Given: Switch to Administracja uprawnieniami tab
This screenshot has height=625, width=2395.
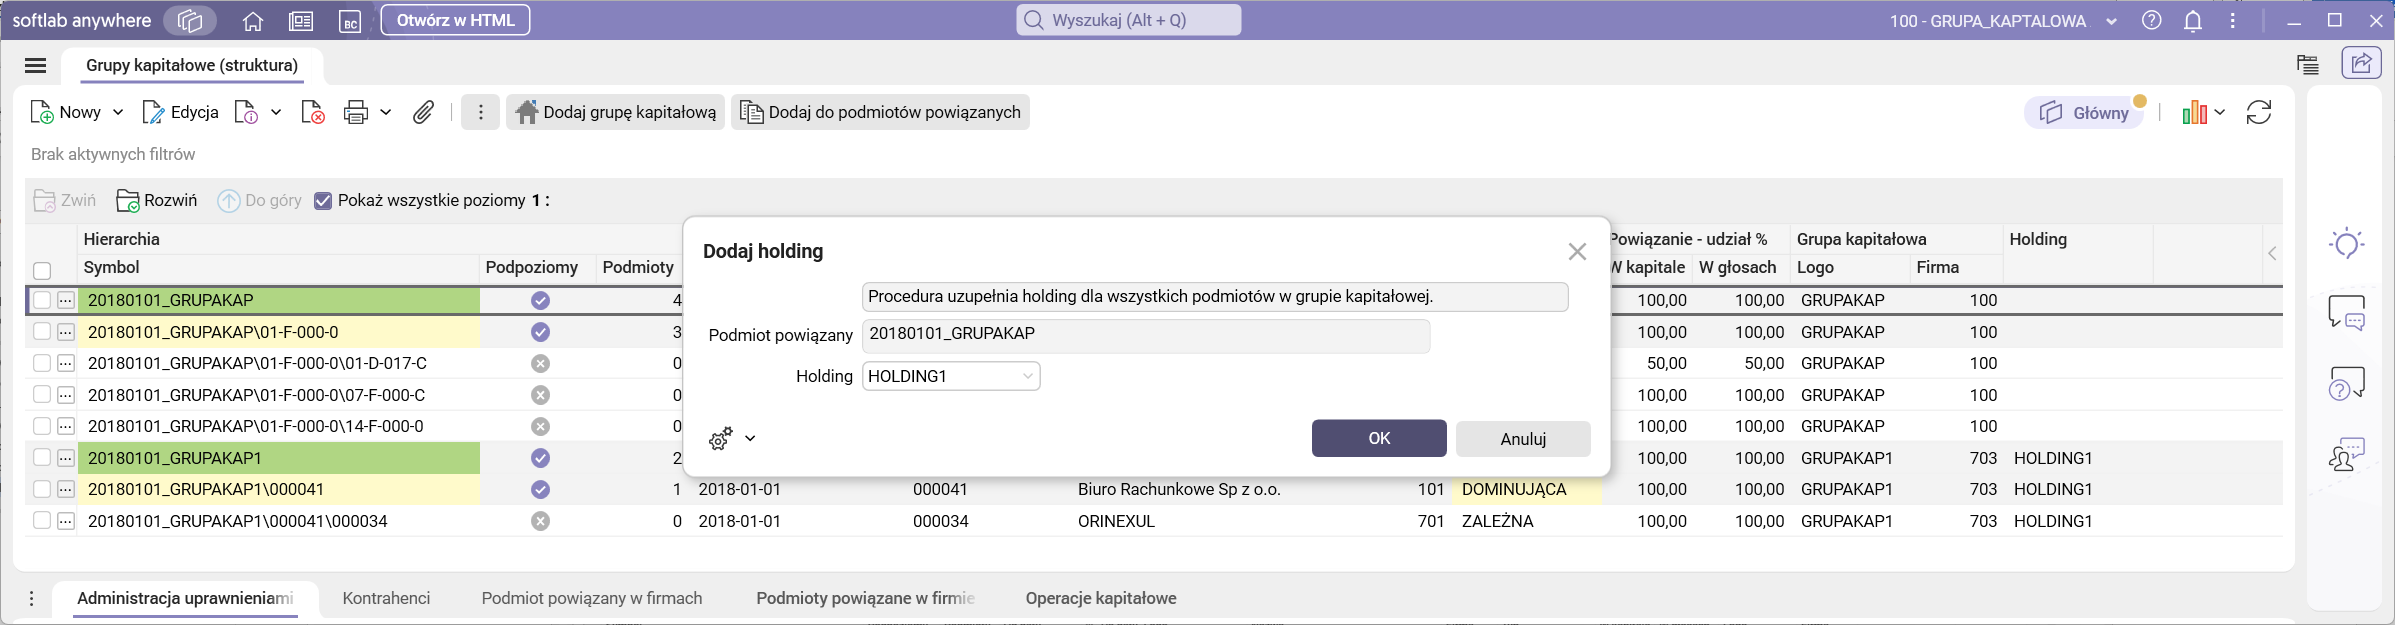Looking at the screenshot, I should click(x=186, y=598).
